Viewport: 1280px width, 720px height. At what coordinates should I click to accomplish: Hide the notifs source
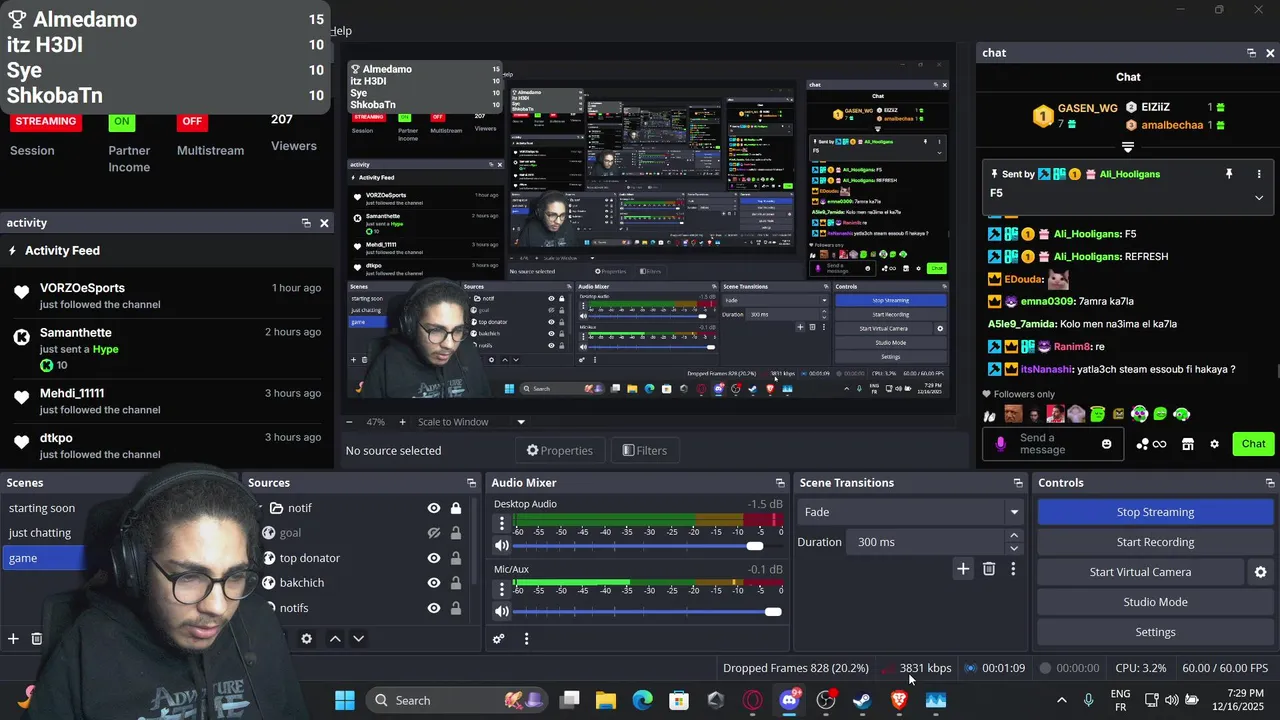434,608
